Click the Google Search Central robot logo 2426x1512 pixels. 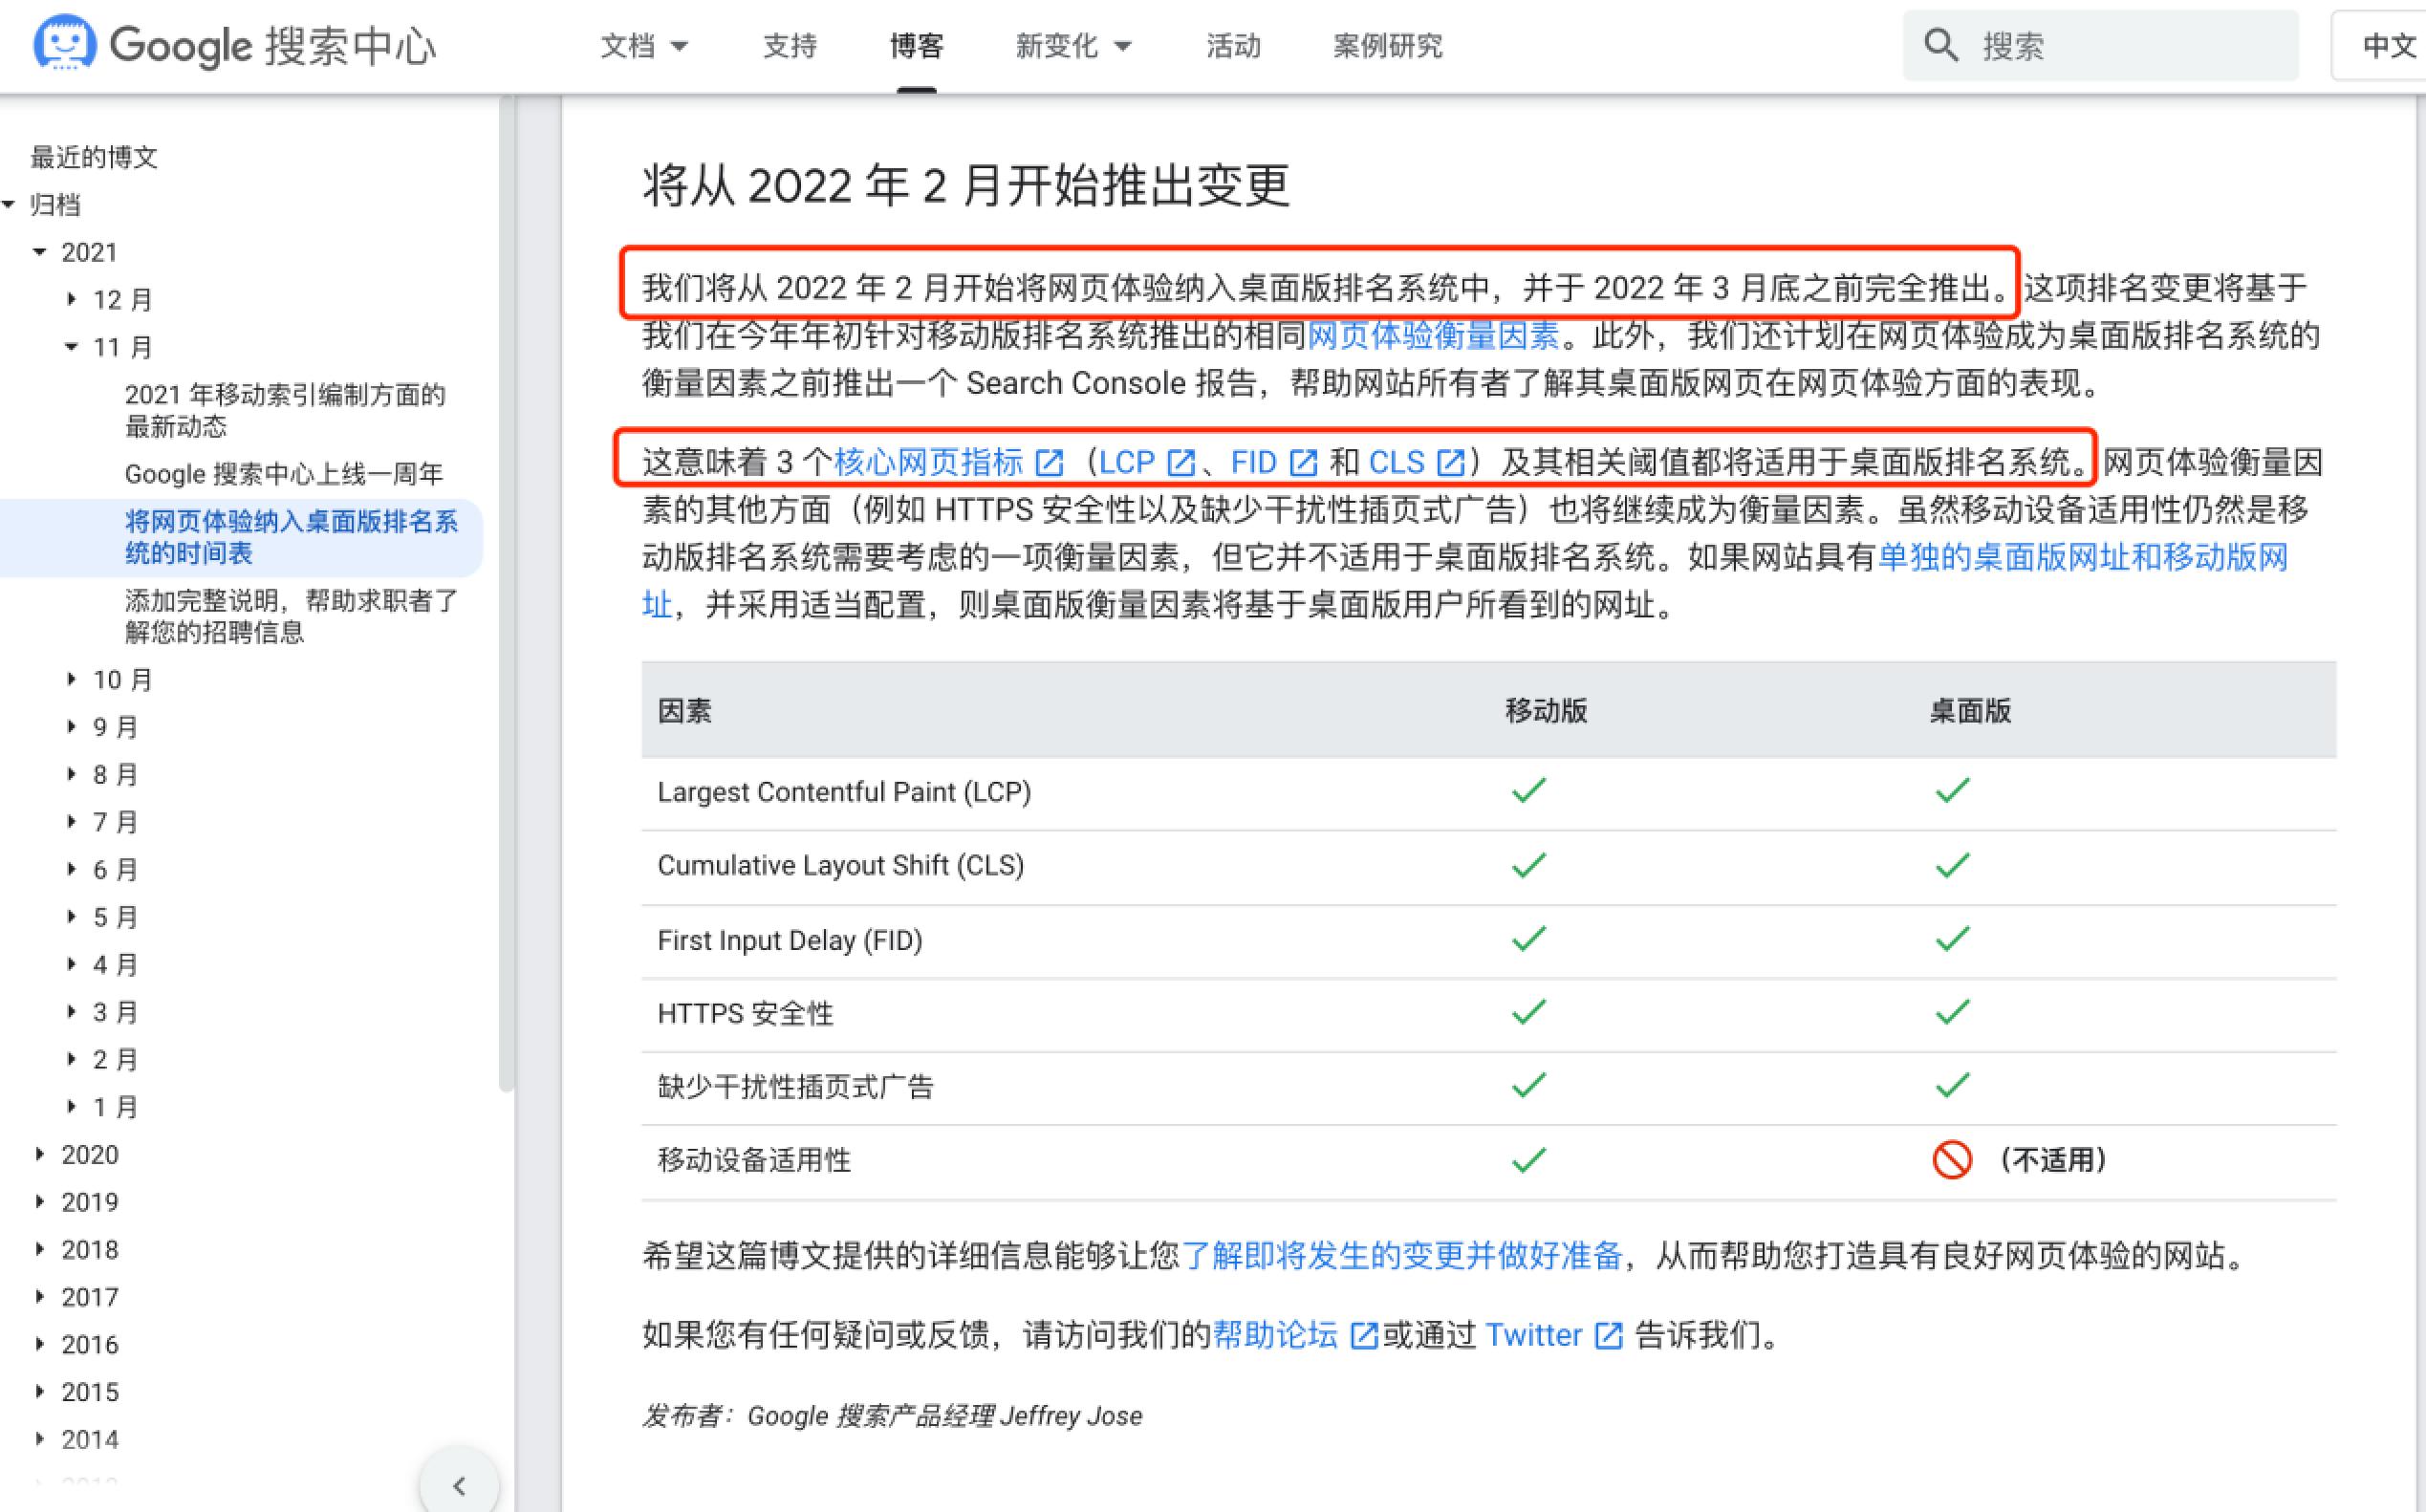65,43
